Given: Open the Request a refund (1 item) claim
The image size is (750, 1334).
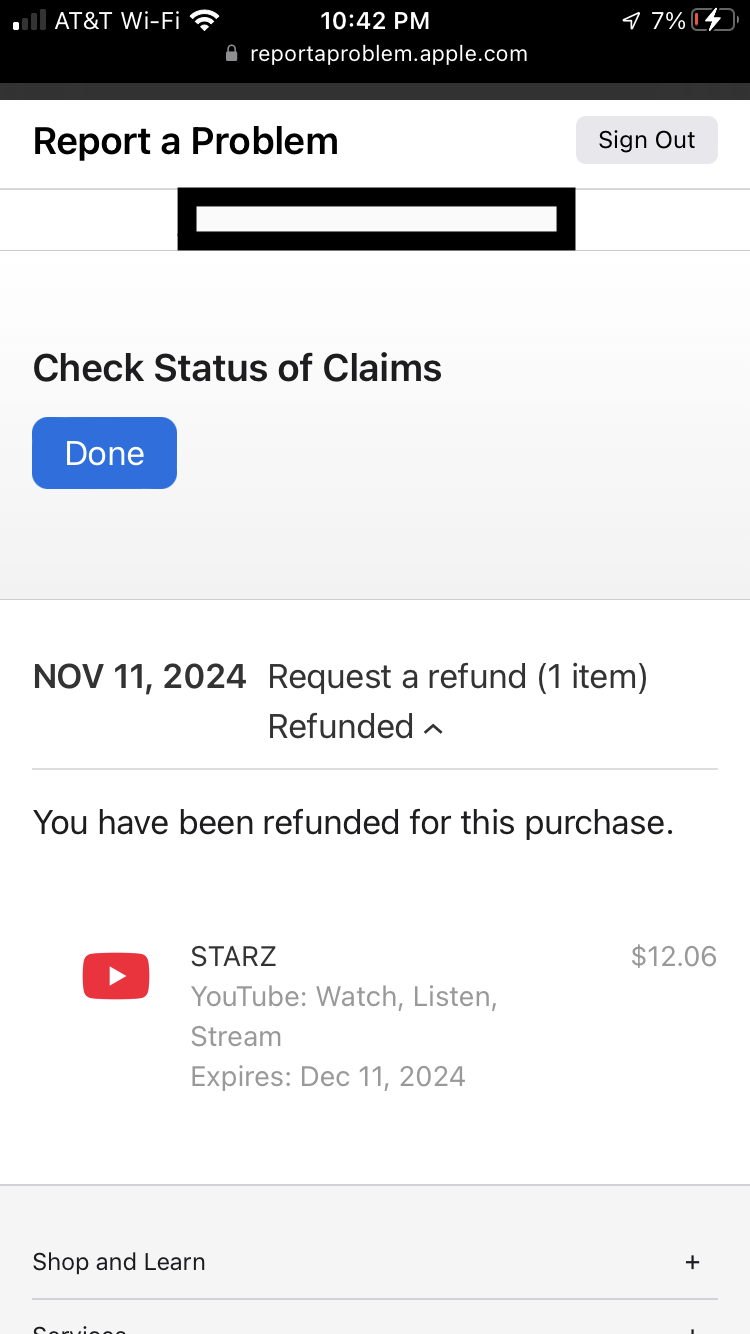Looking at the screenshot, I should pos(457,677).
